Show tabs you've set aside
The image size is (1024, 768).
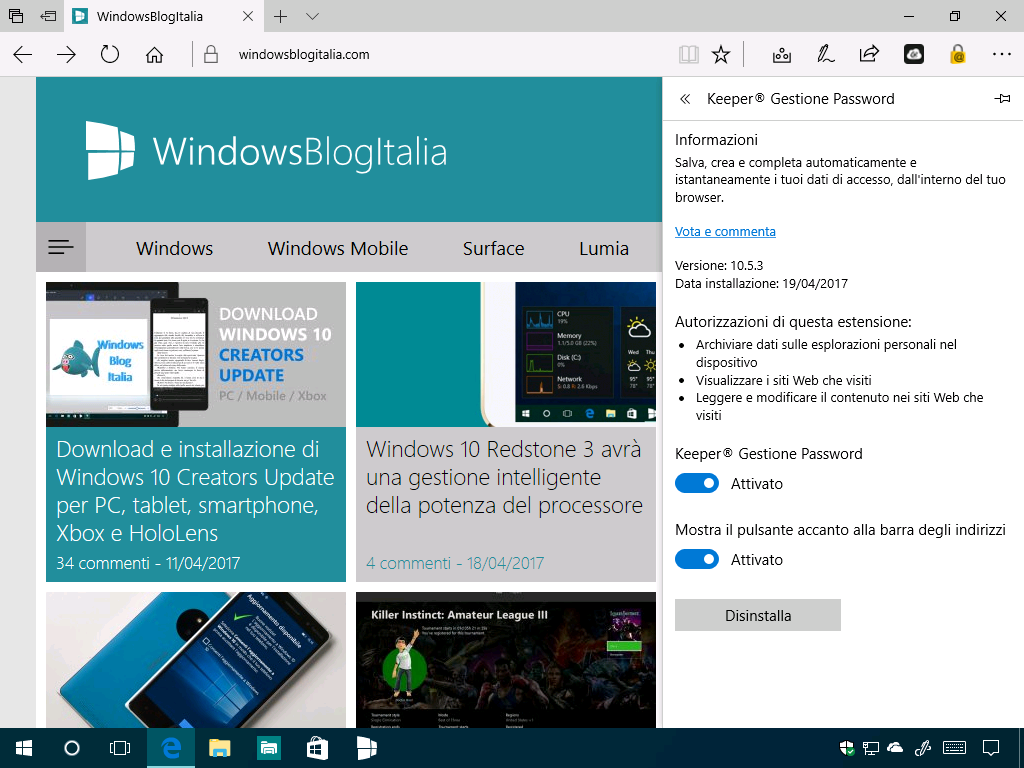coord(16,16)
